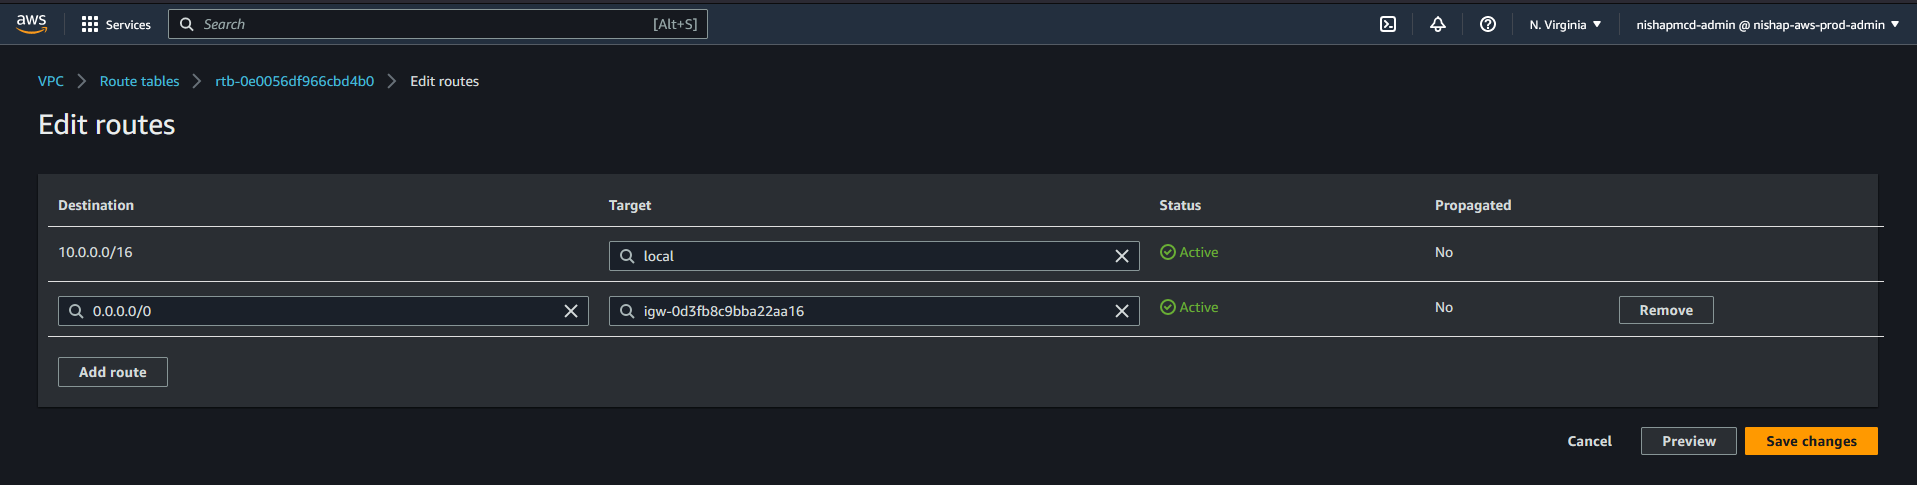Open the igw-0d3fb8c9bba22aa16 target combo box
This screenshot has height=485, width=1917.
click(860, 311)
